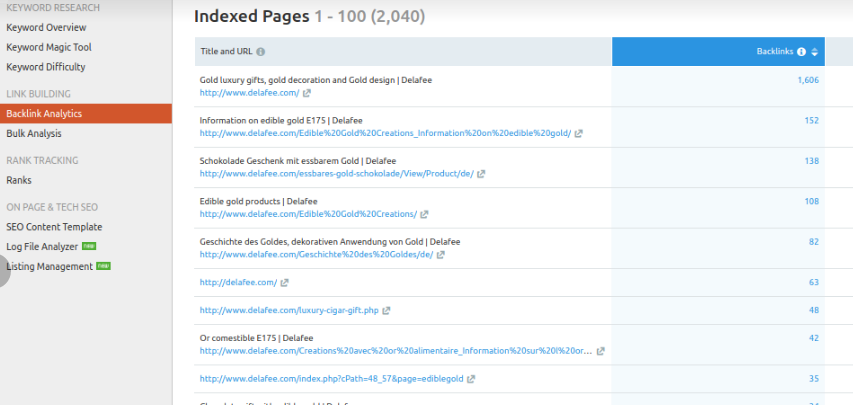853x405 pixels.
Task: Open Log File Analyzer tool
Action: click(x=43, y=246)
